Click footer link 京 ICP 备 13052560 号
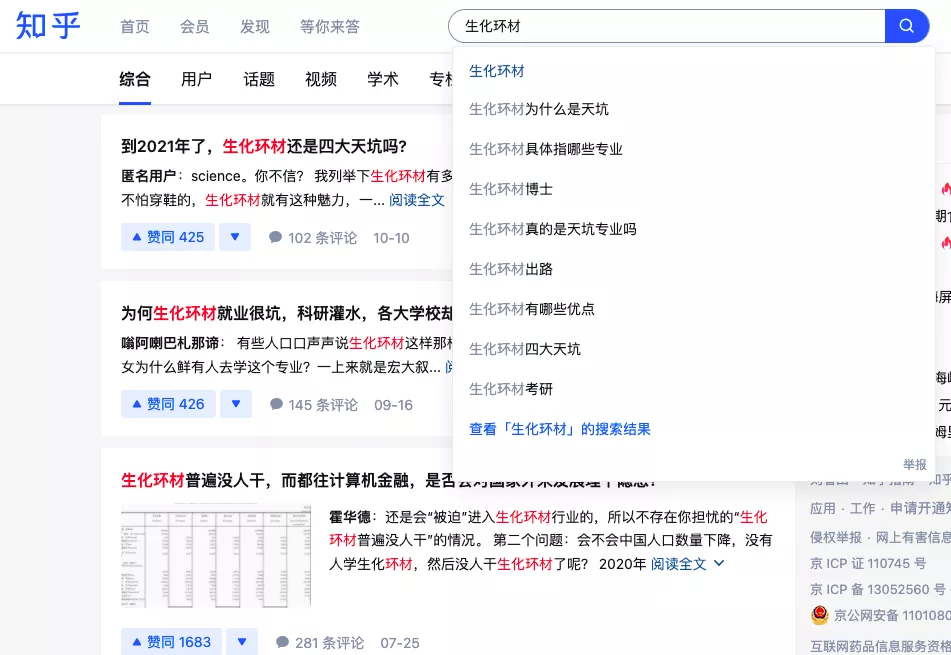The width and height of the screenshot is (951, 655). pos(878,590)
